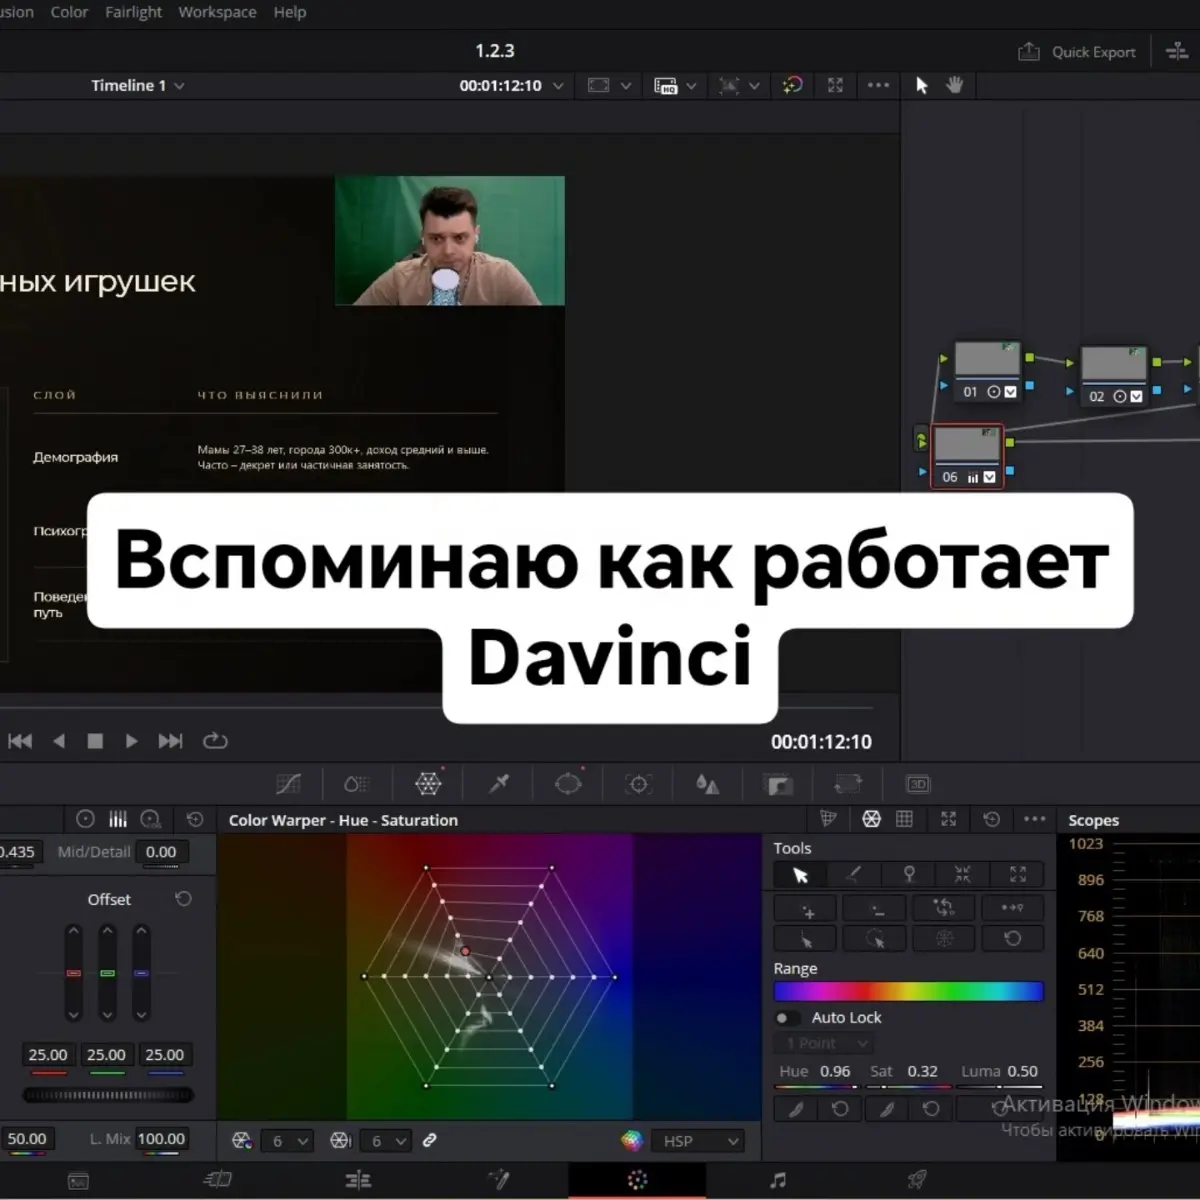Click the Luma value 0.50 field
This screenshot has width=1200, height=1200.
point(1022,1071)
